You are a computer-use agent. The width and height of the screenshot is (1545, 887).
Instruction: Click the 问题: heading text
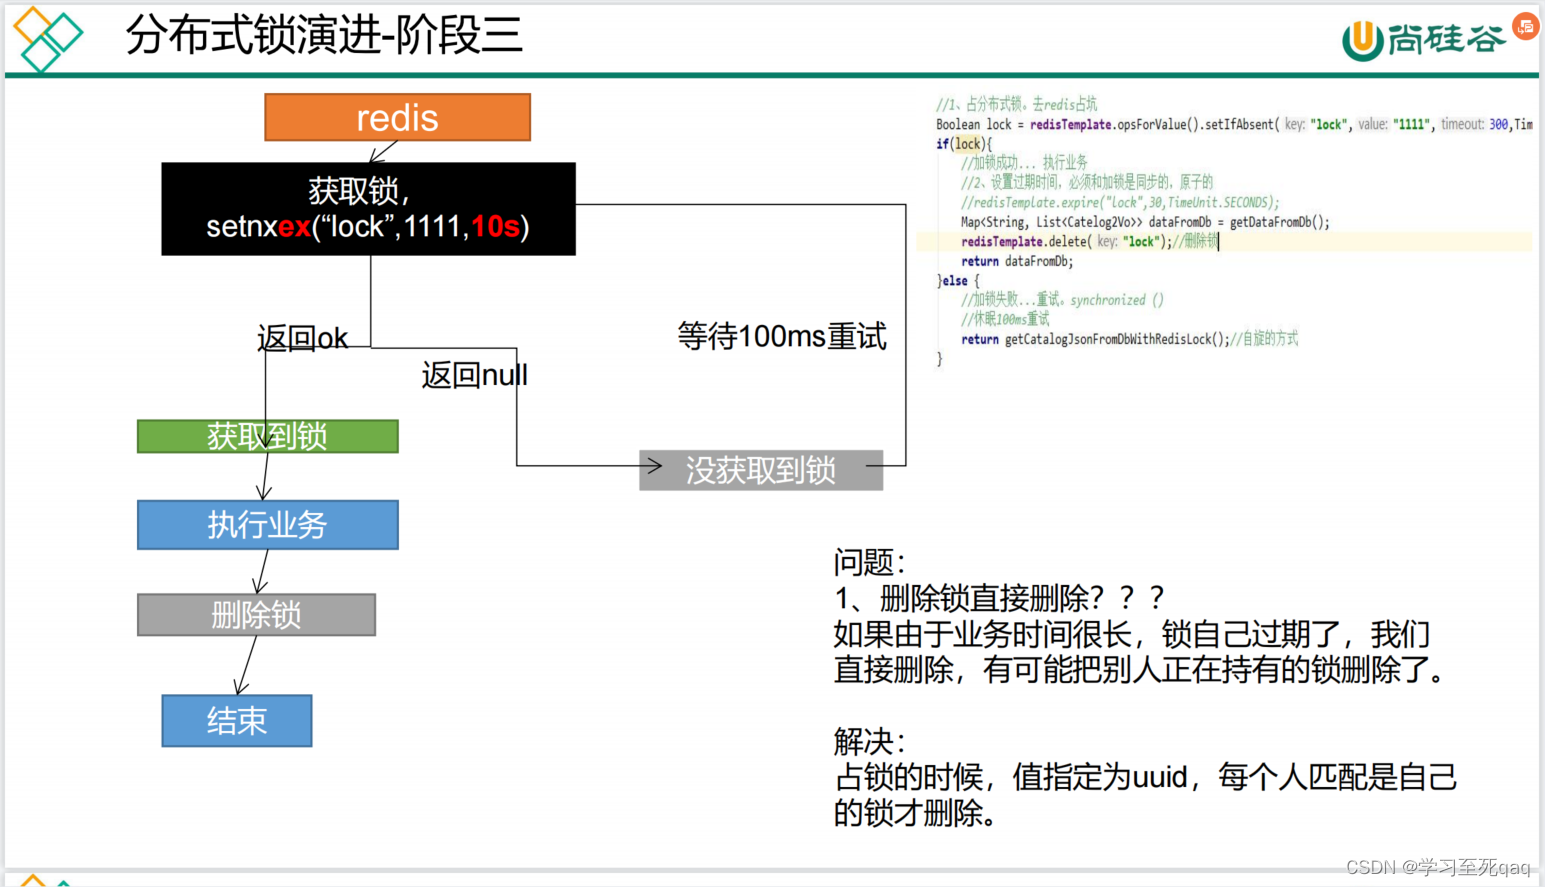(869, 562)
